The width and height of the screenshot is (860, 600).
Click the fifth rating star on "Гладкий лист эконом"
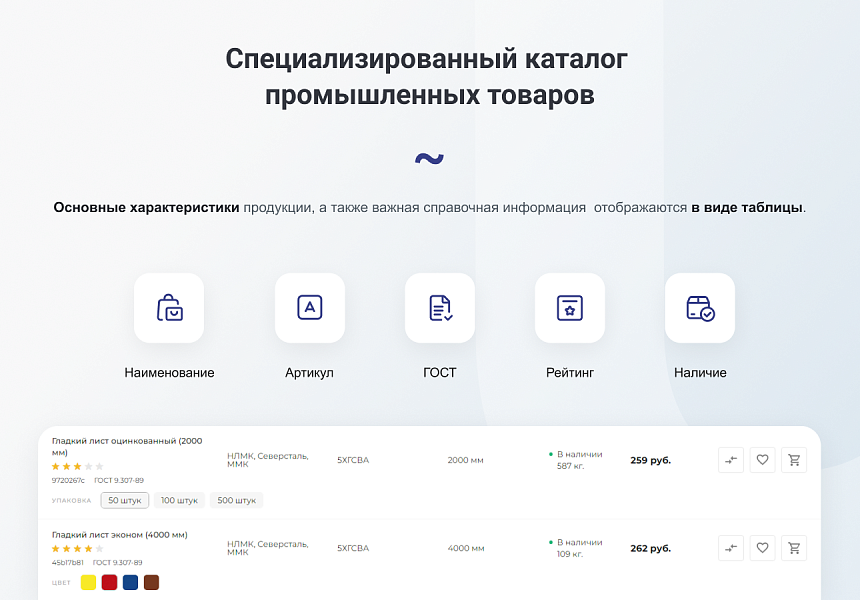(x=99, y=548)
